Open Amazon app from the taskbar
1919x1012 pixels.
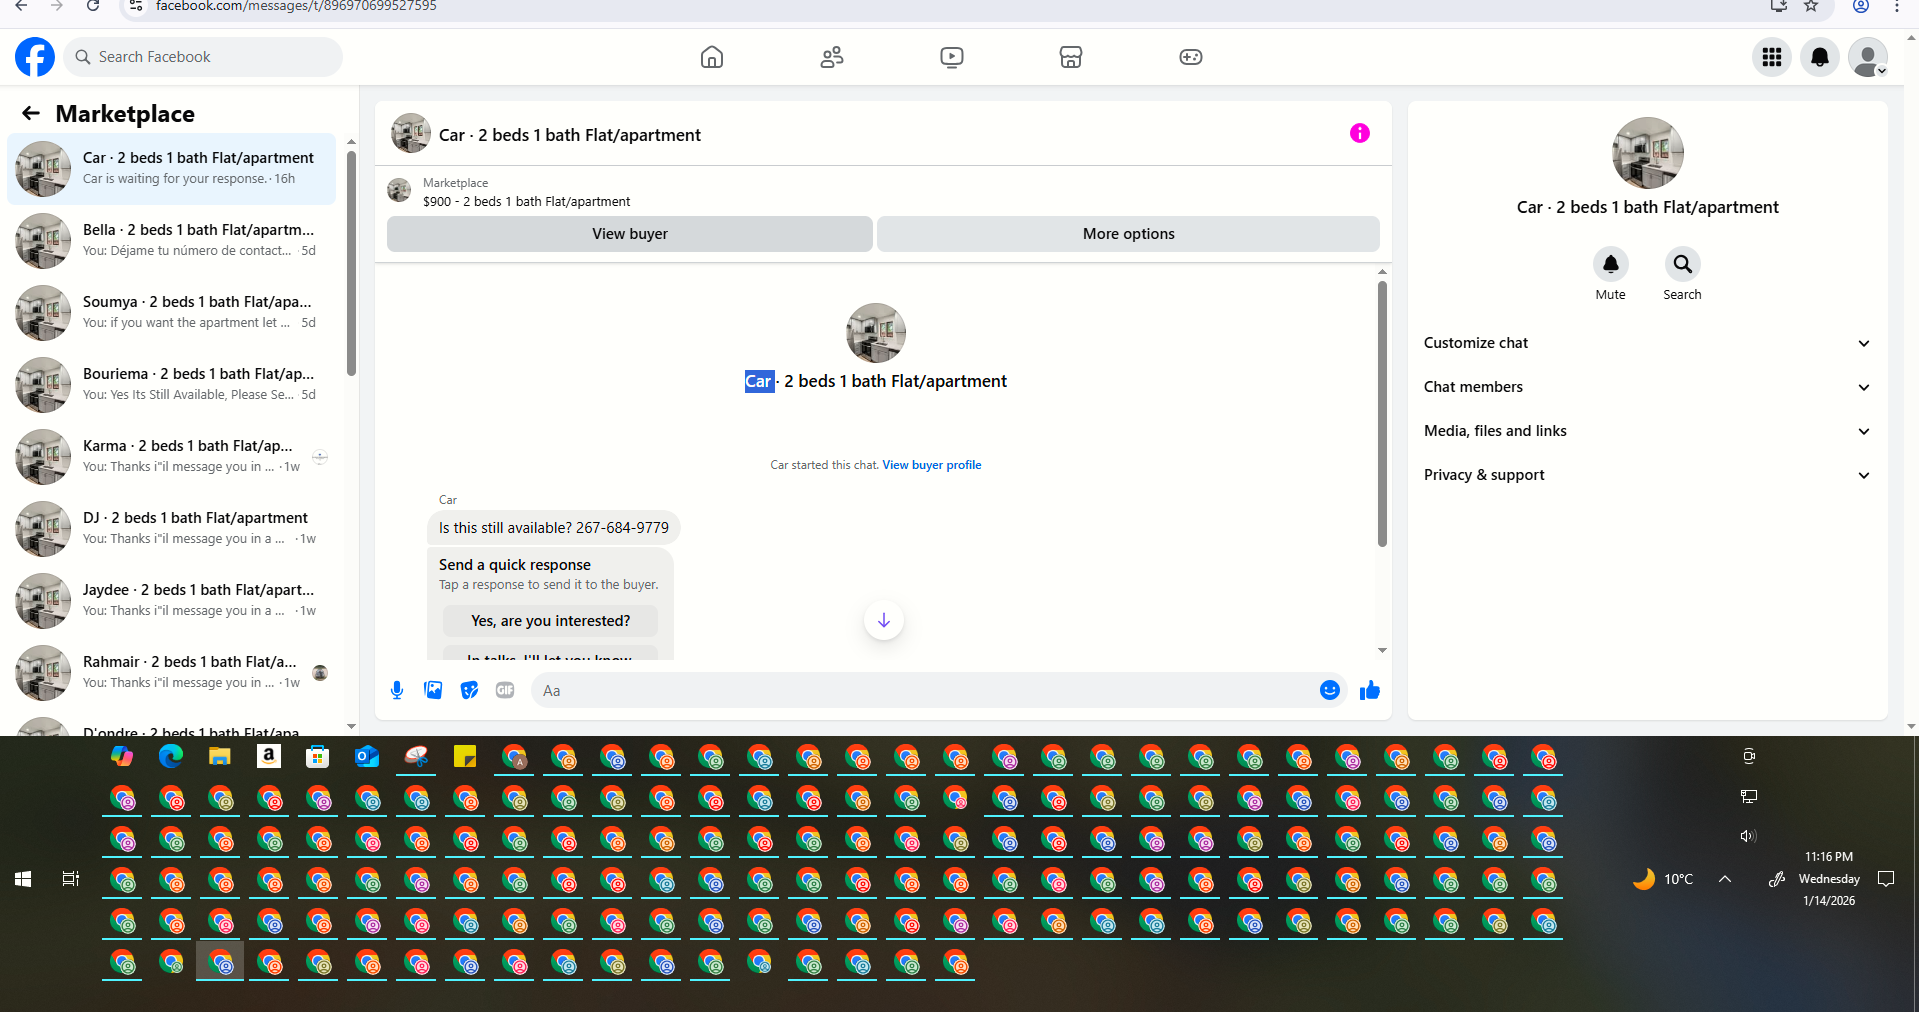click(269, 757)
